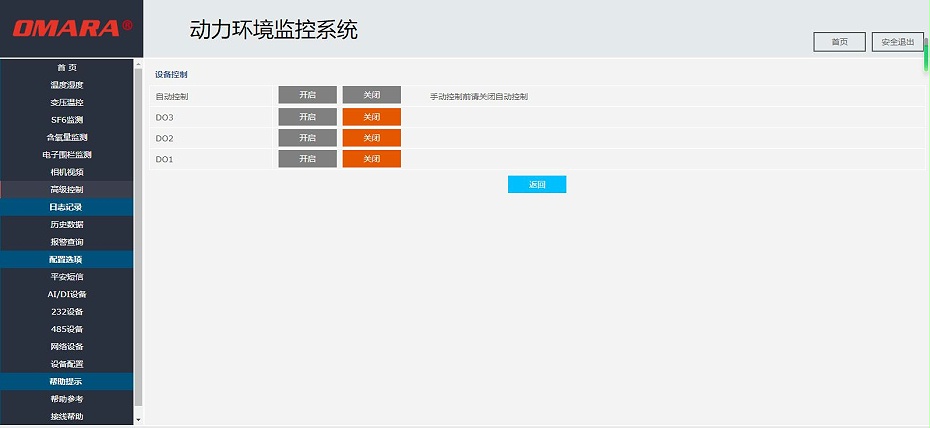Open 485设备 configuration page
The image size is (930, 428).
click(x=66, y=329)
